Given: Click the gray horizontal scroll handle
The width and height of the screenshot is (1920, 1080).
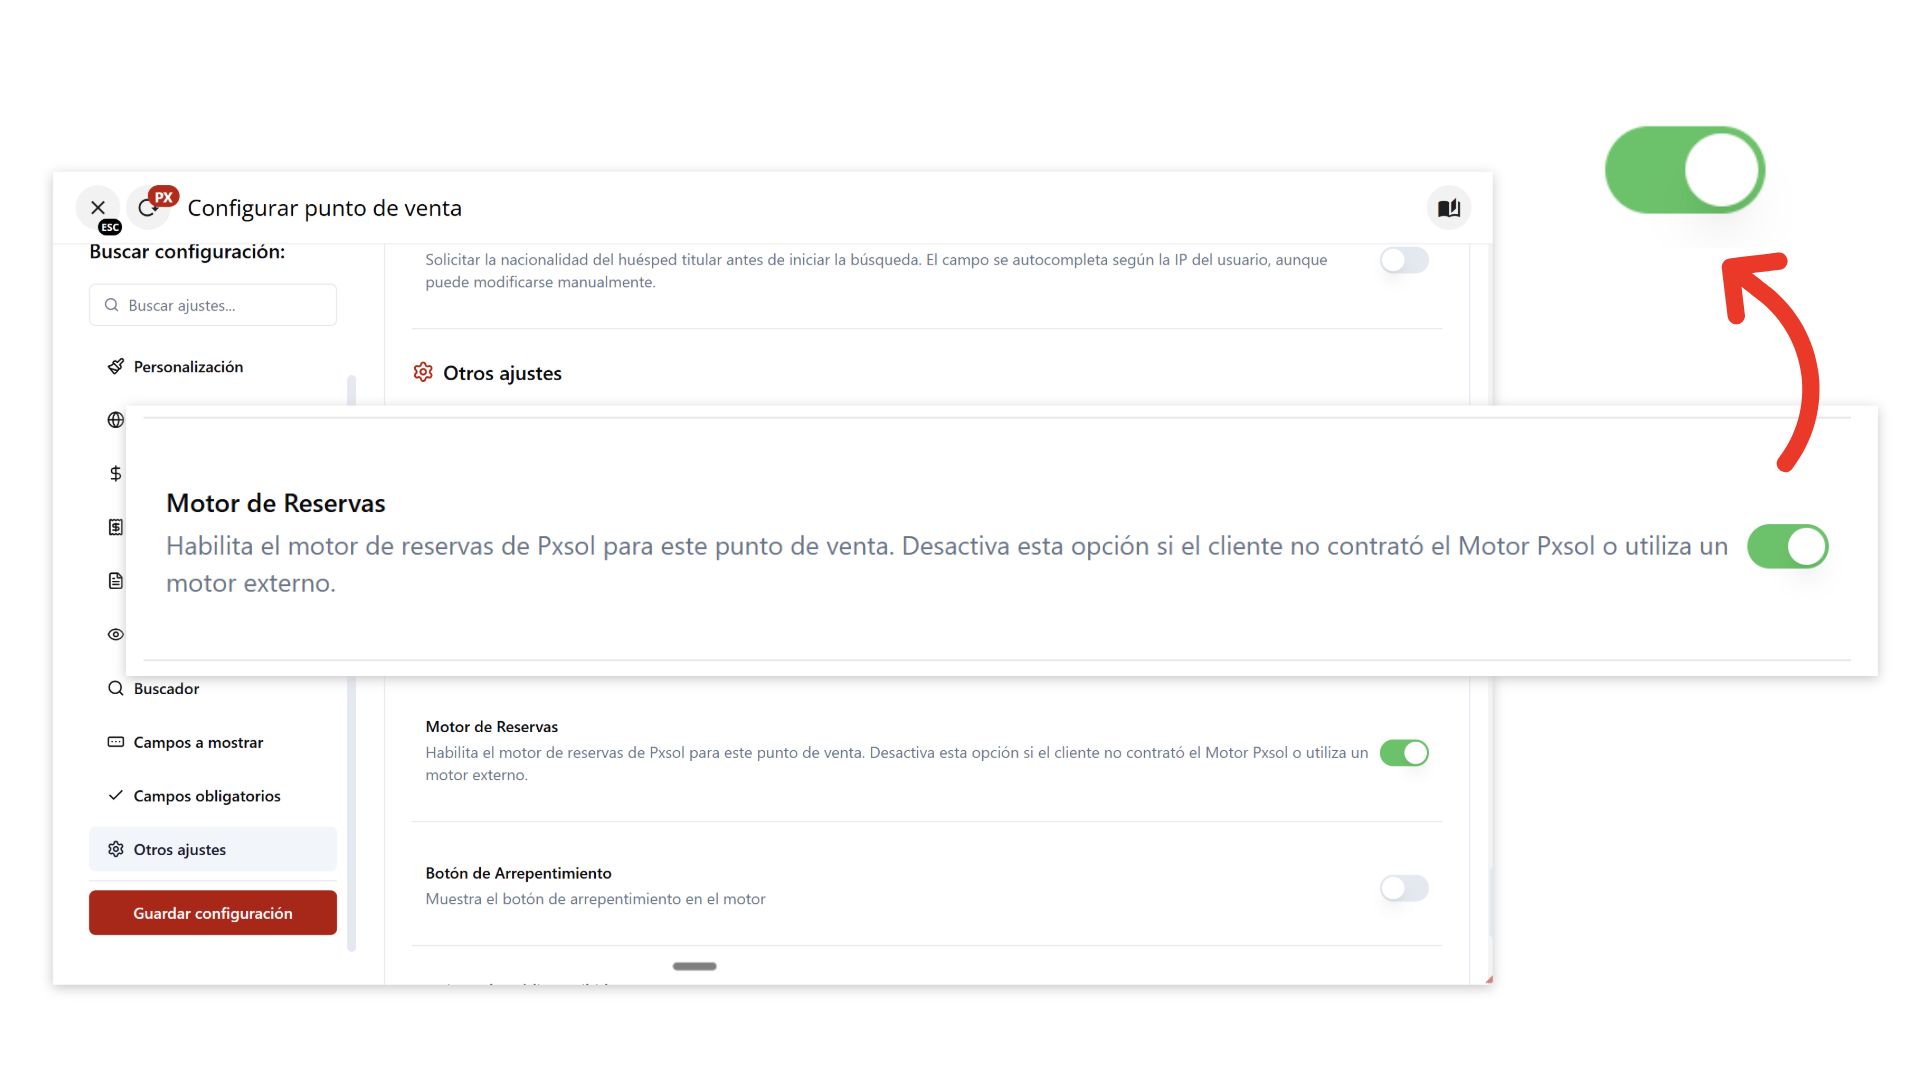Looking at the screenshot, I should (695, 966).
